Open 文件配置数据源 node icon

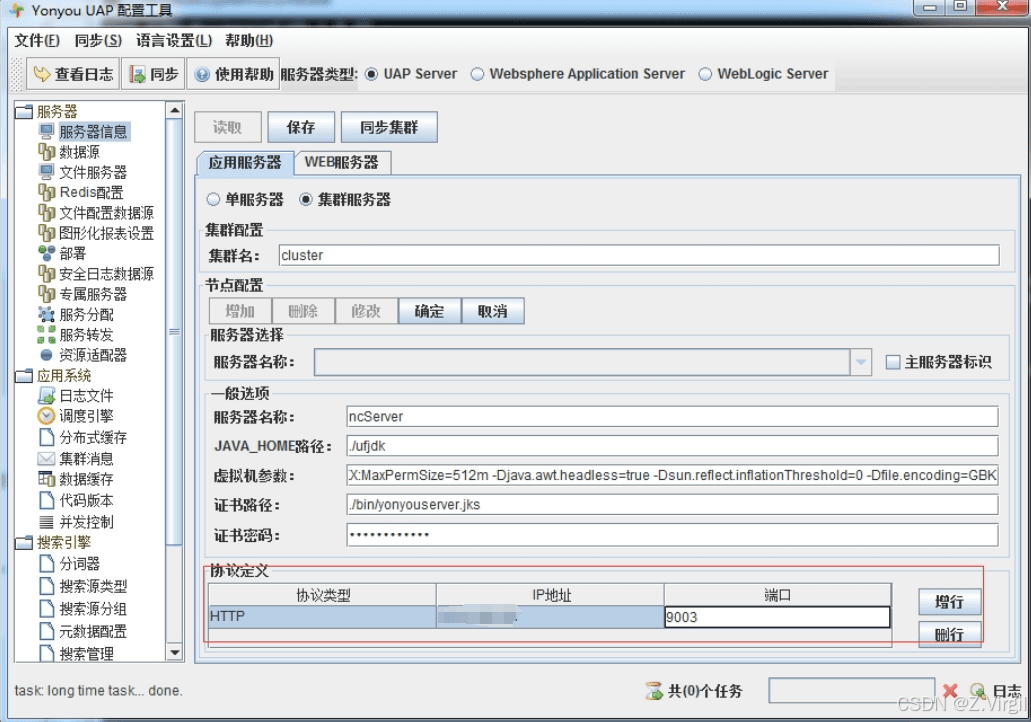point(46,213)
